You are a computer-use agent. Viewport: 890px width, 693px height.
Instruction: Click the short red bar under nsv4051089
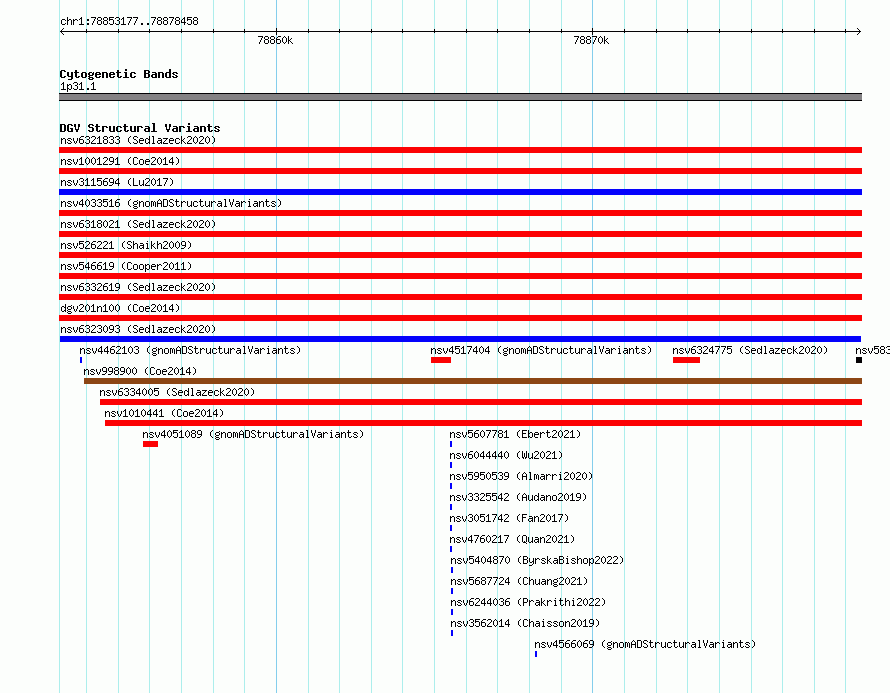(150, 444)
